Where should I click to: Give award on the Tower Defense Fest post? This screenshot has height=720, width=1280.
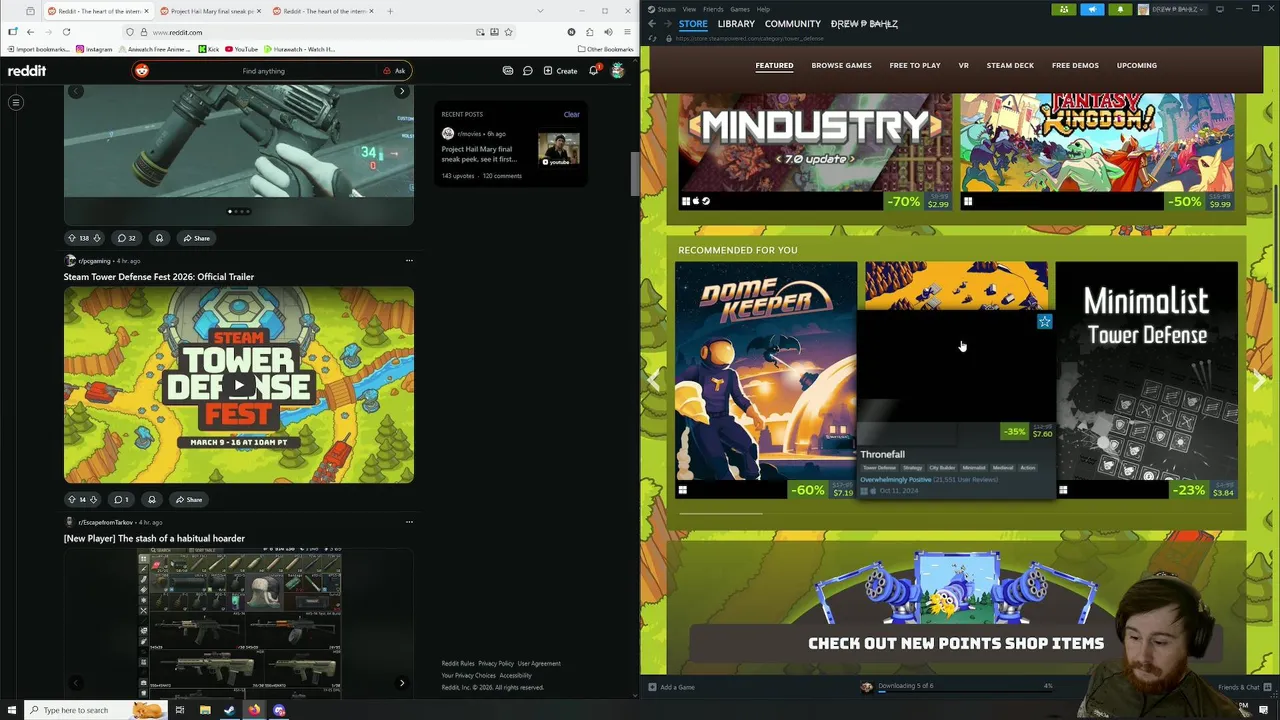(x=152, y=499)
